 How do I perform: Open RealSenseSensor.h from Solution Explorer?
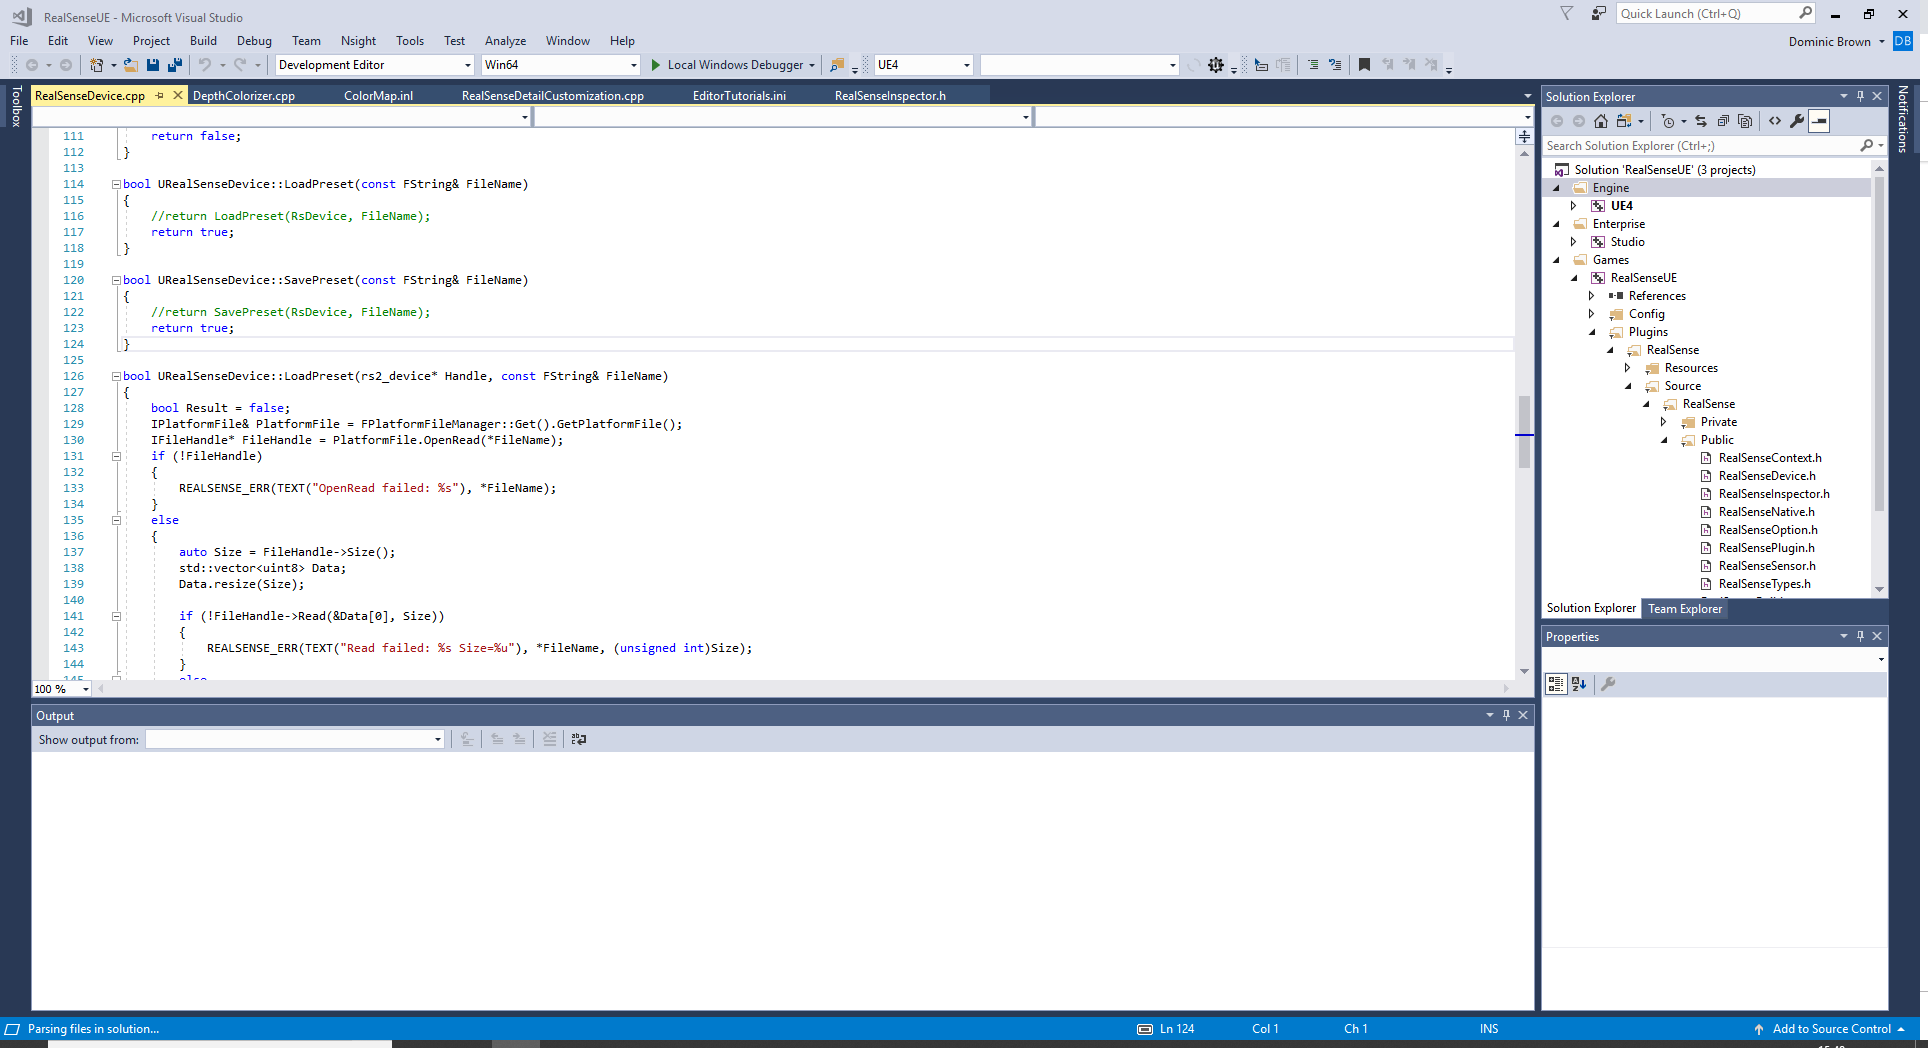click(x=1768, y=565)
